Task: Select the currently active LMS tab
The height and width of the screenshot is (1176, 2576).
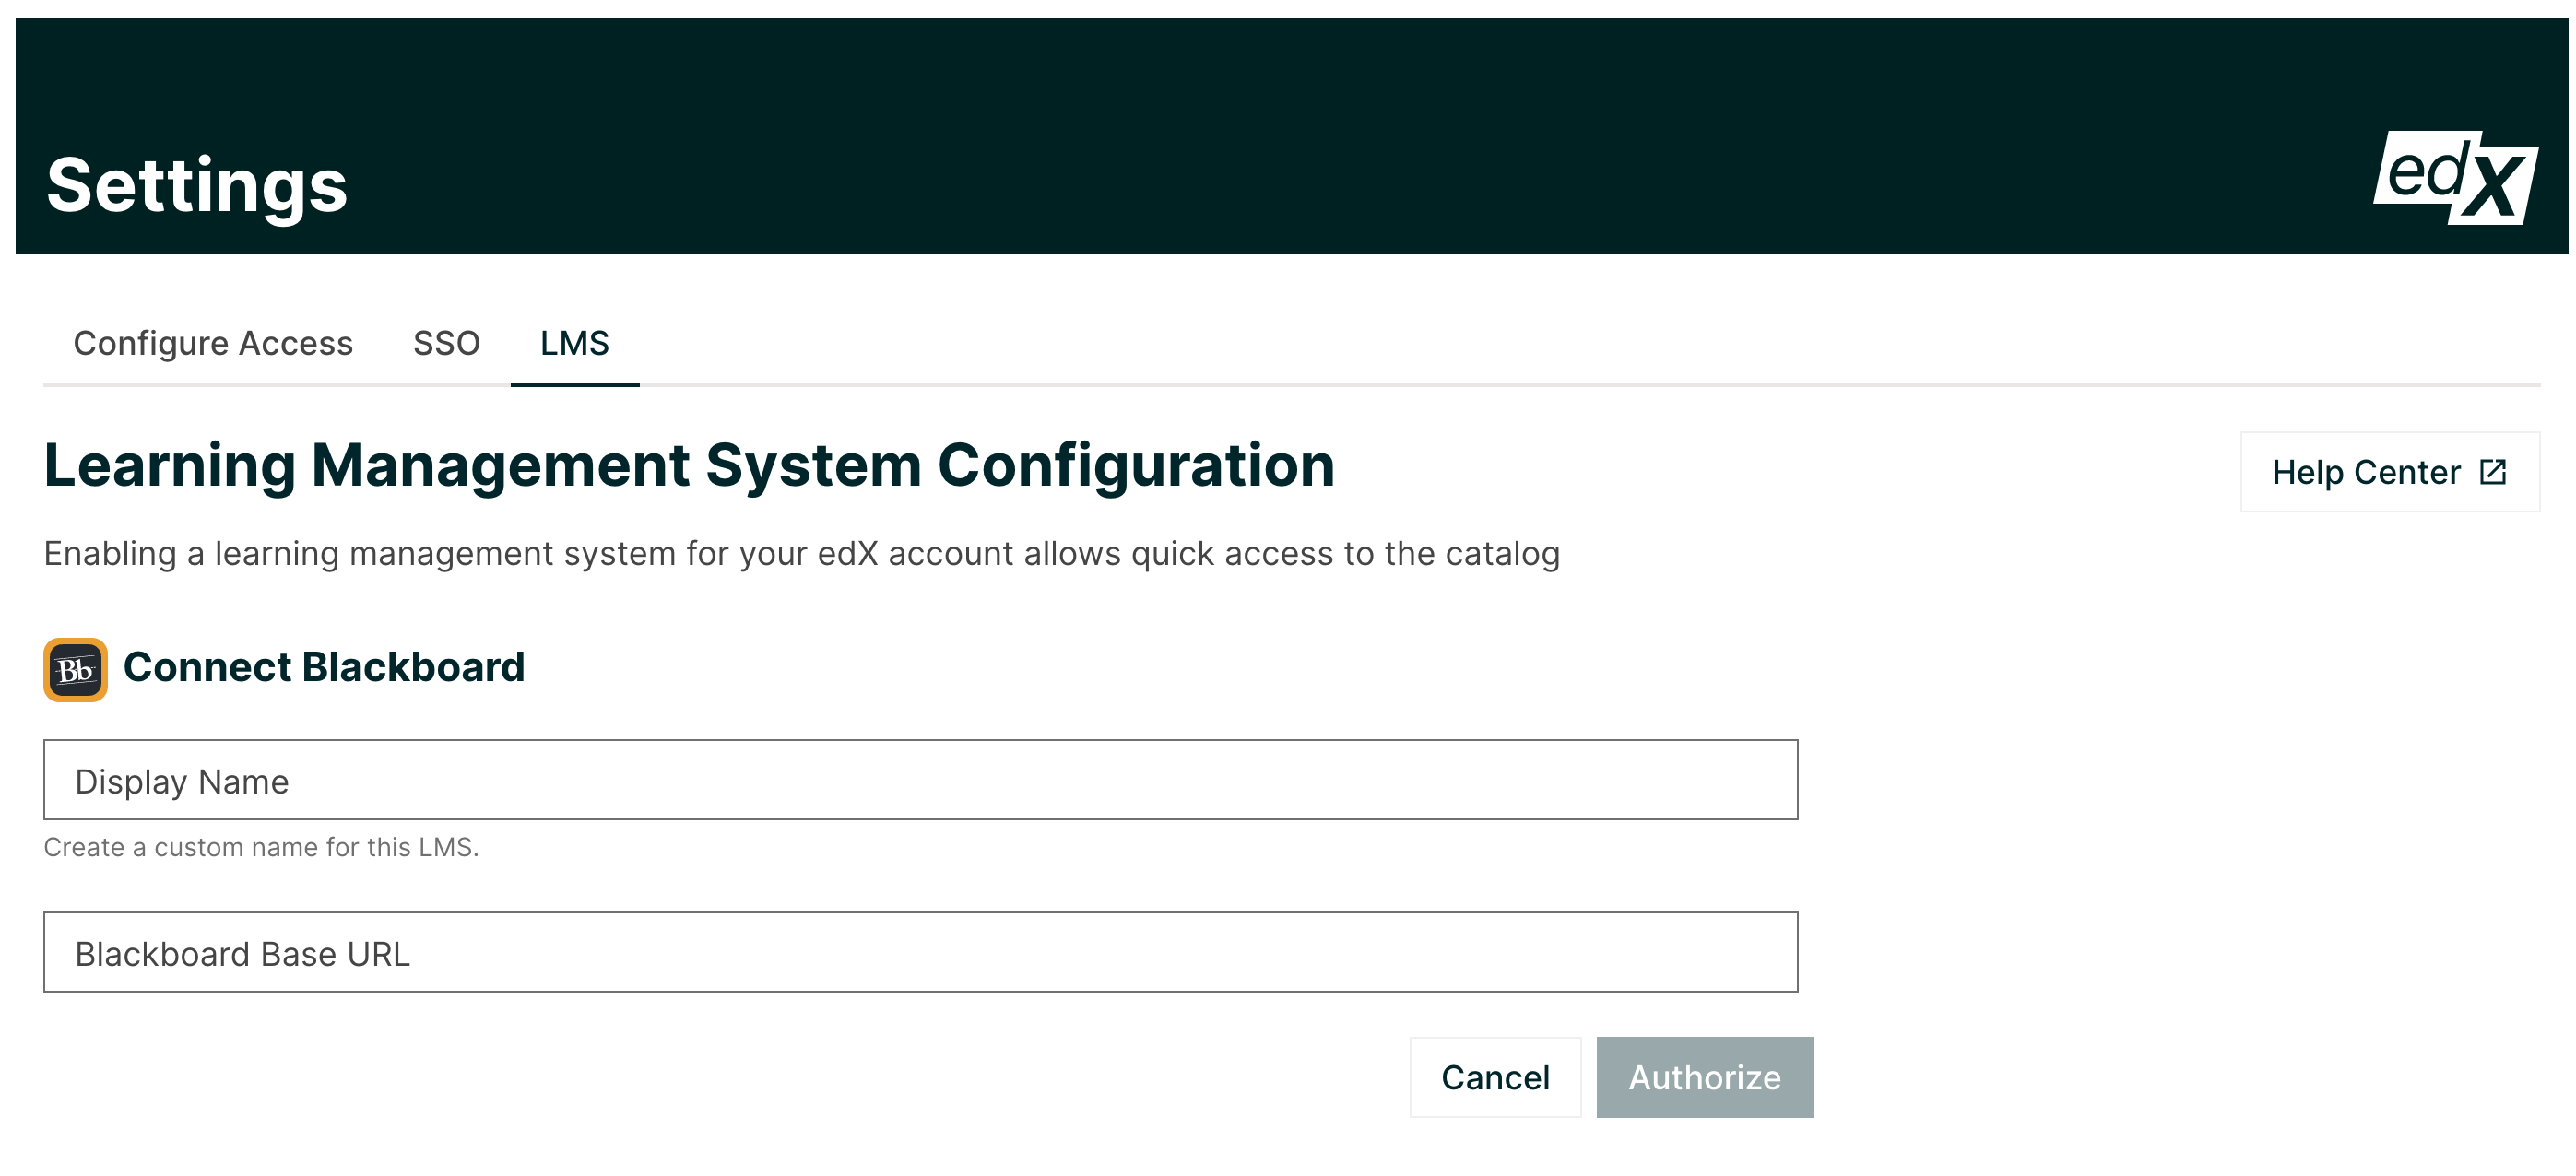Action: pyautogui.click(x=576, y=343)
